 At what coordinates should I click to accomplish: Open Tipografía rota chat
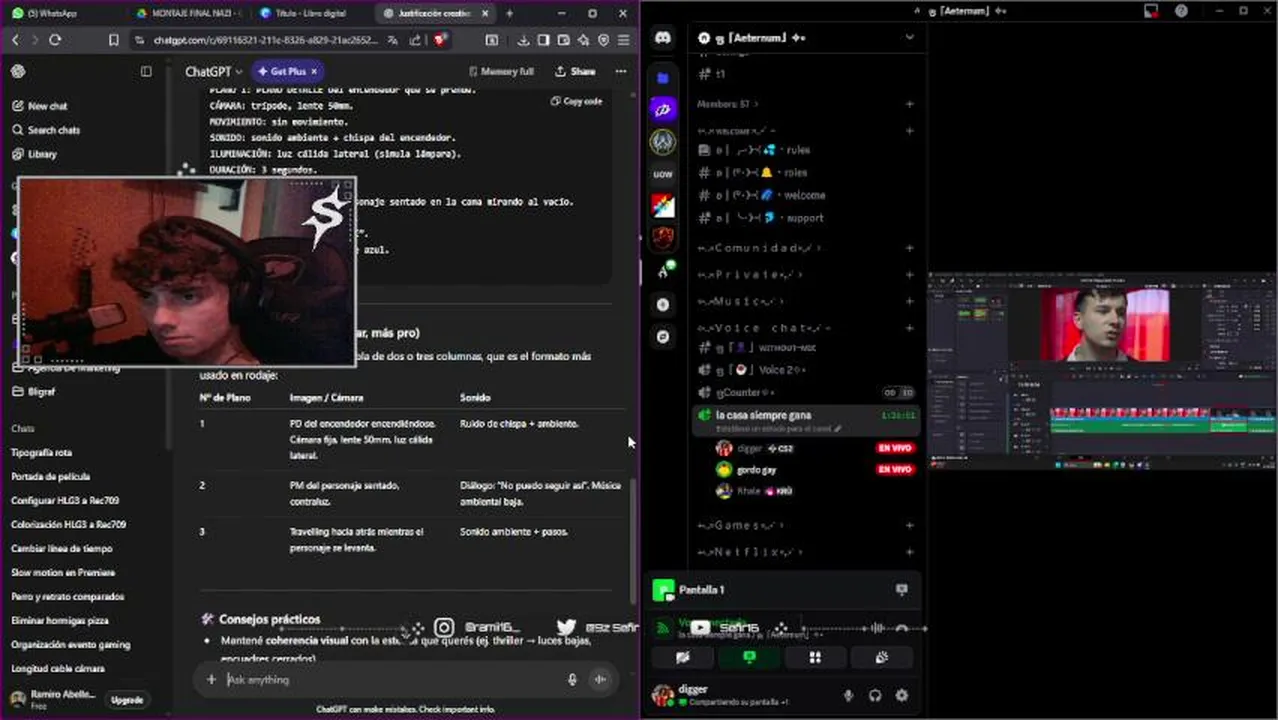pos(41,453)
